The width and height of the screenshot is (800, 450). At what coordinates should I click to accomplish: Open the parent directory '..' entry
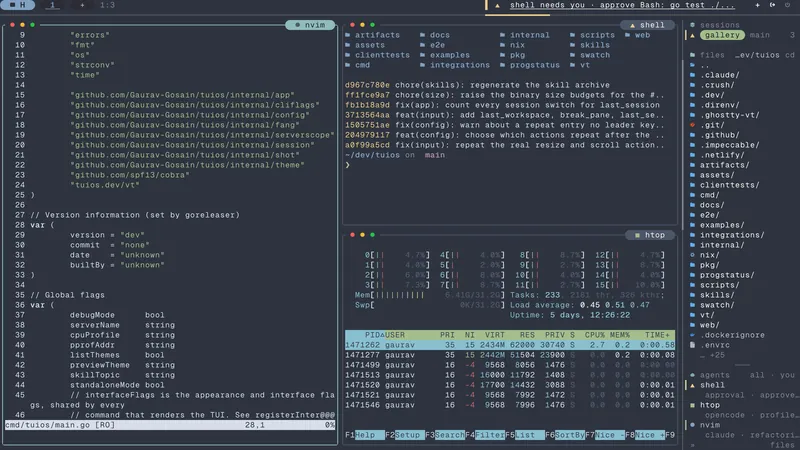pos(705,65)
